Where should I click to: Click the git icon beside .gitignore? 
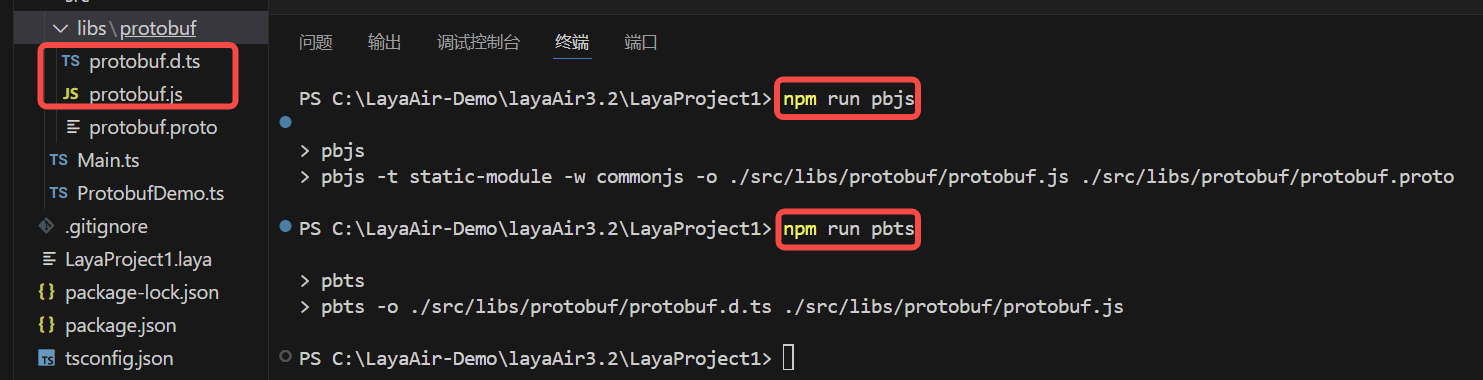pyautogui.click(x=45, y=226)
